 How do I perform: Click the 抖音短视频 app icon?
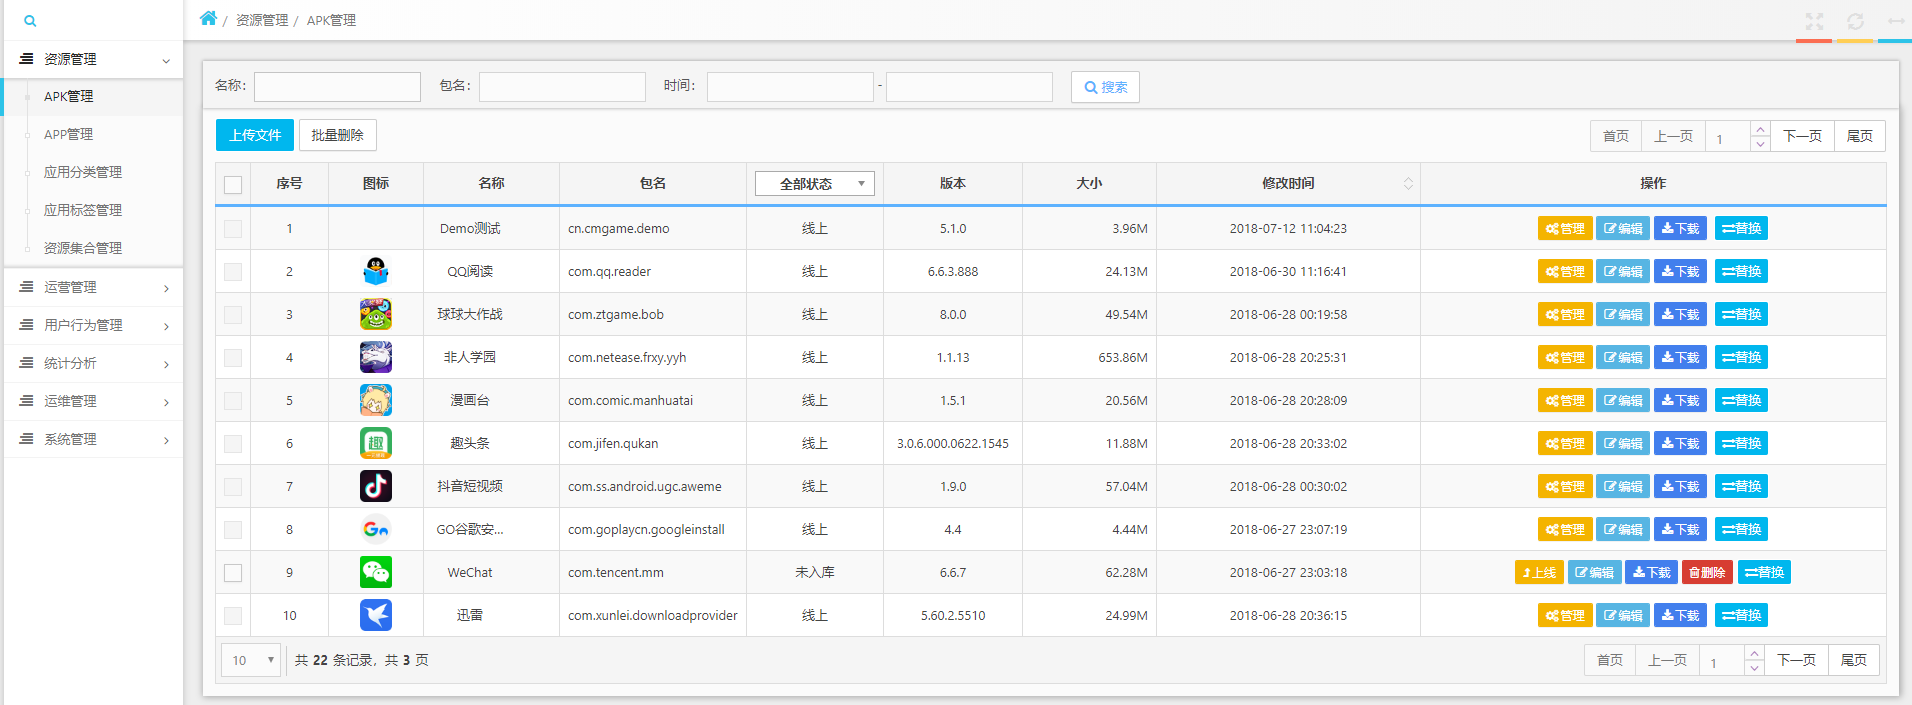pos(376,486)
